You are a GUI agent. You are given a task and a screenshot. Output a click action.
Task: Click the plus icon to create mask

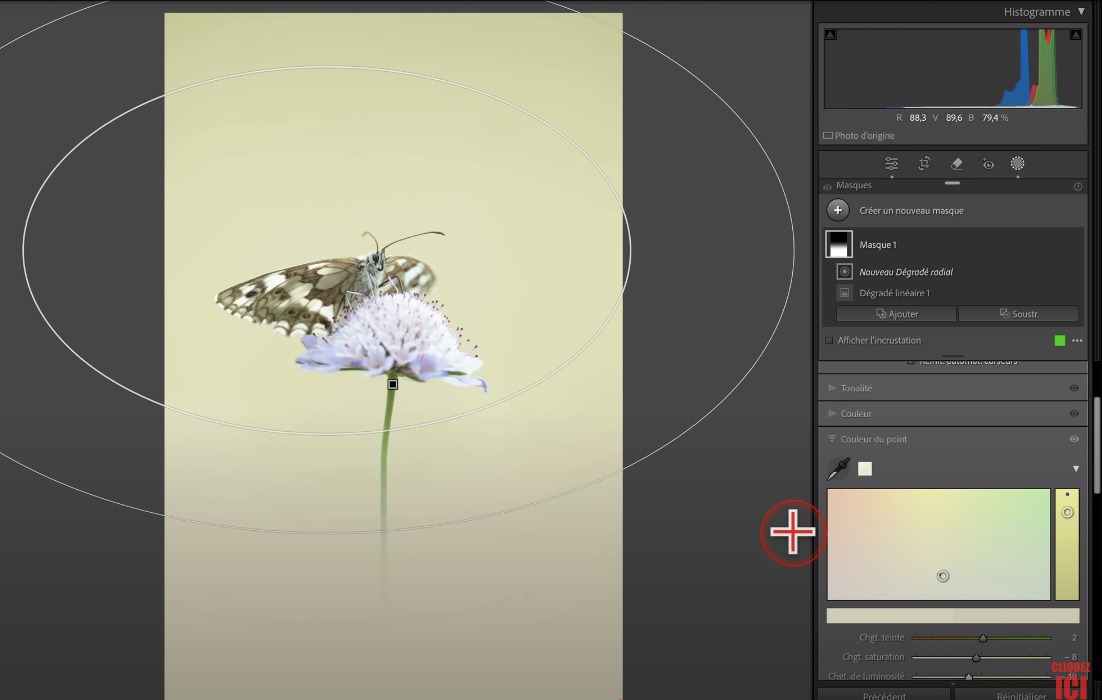tap(838, 211)
